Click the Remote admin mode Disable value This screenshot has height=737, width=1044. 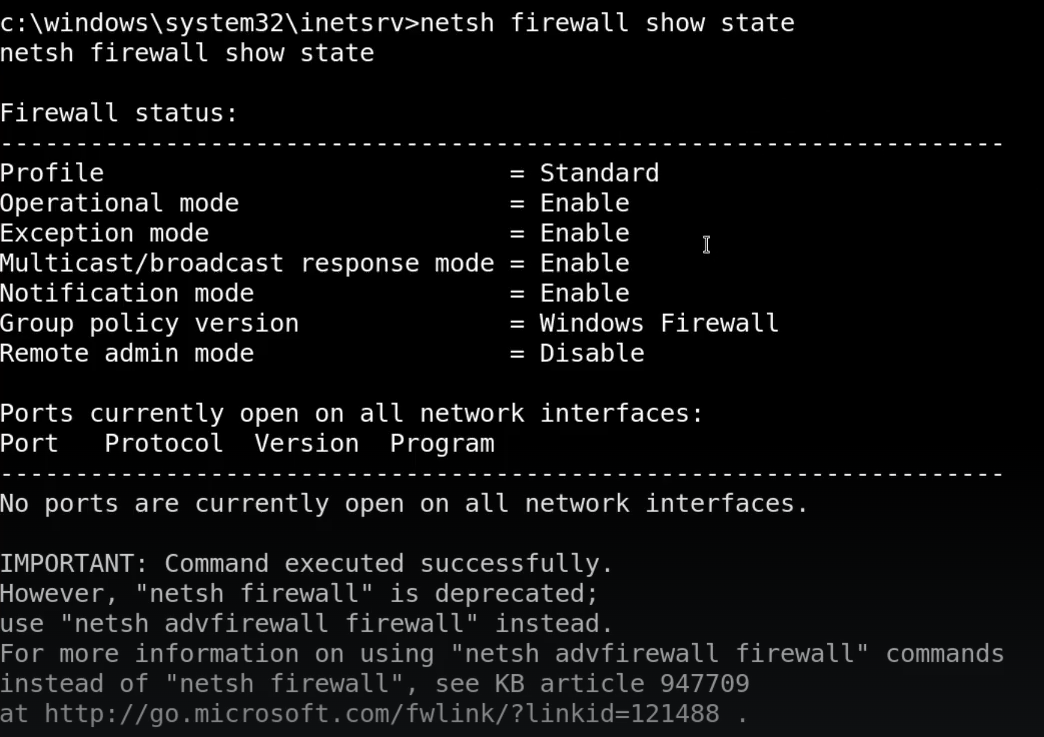(x=591, y=353)
